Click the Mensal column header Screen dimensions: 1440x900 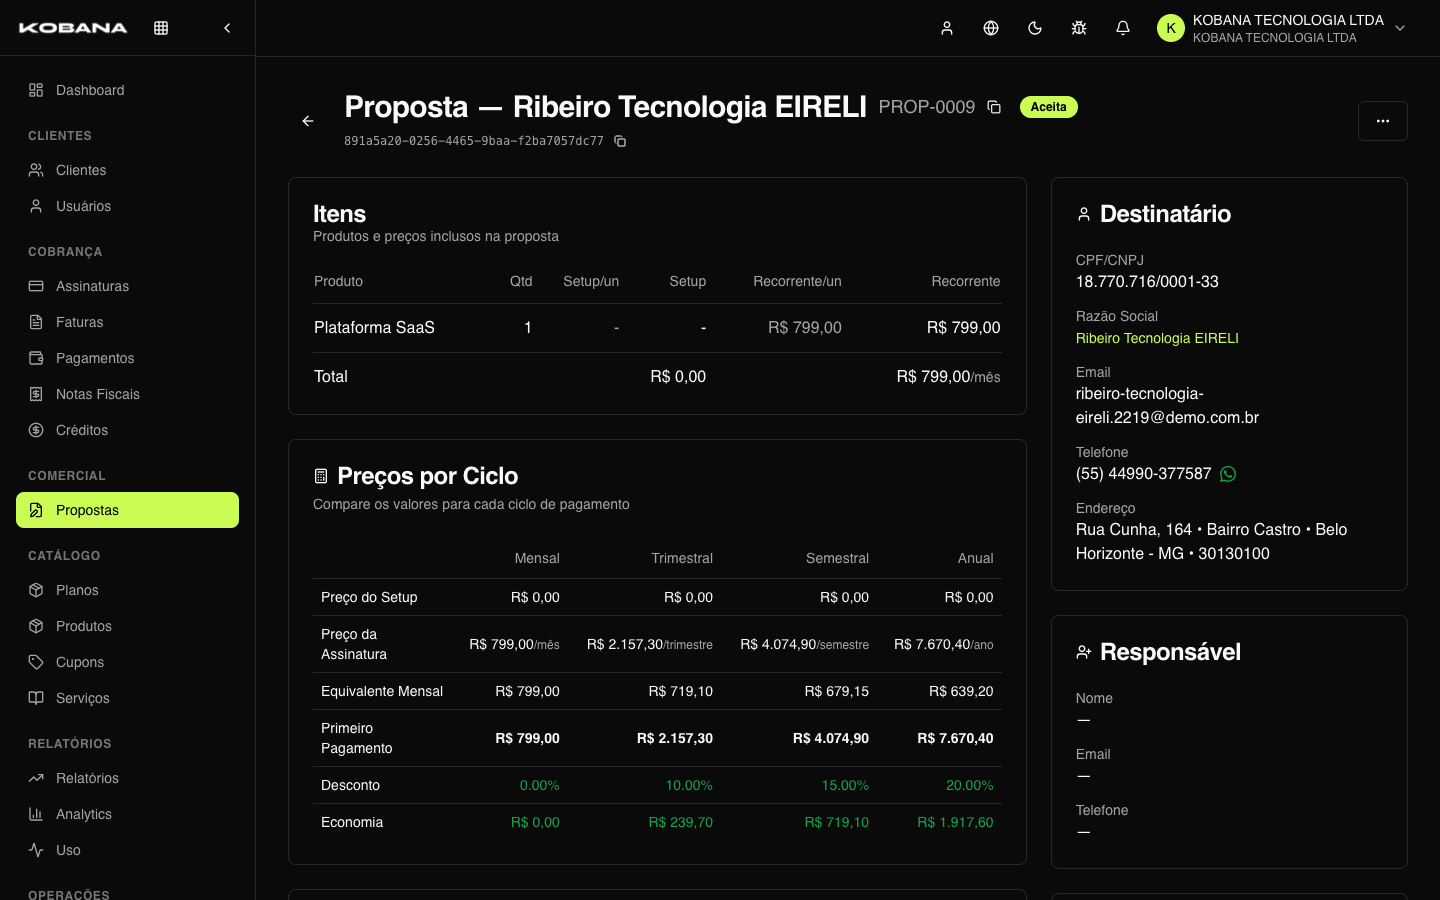tap(537, 558)
